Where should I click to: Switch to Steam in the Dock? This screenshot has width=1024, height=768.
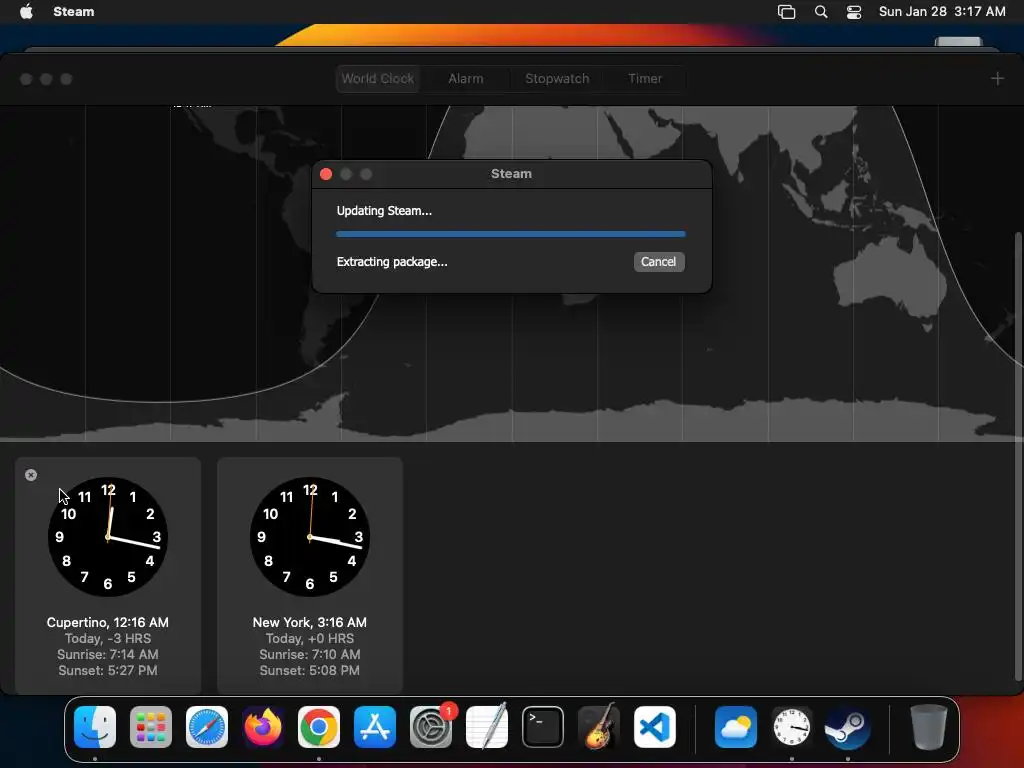click(848, 727)
